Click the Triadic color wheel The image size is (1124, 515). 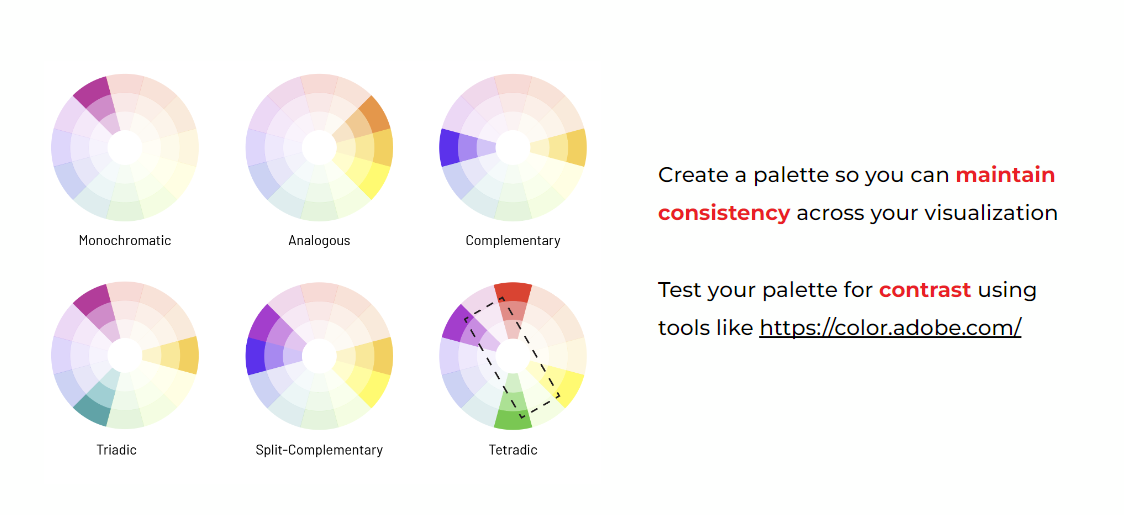125,356
